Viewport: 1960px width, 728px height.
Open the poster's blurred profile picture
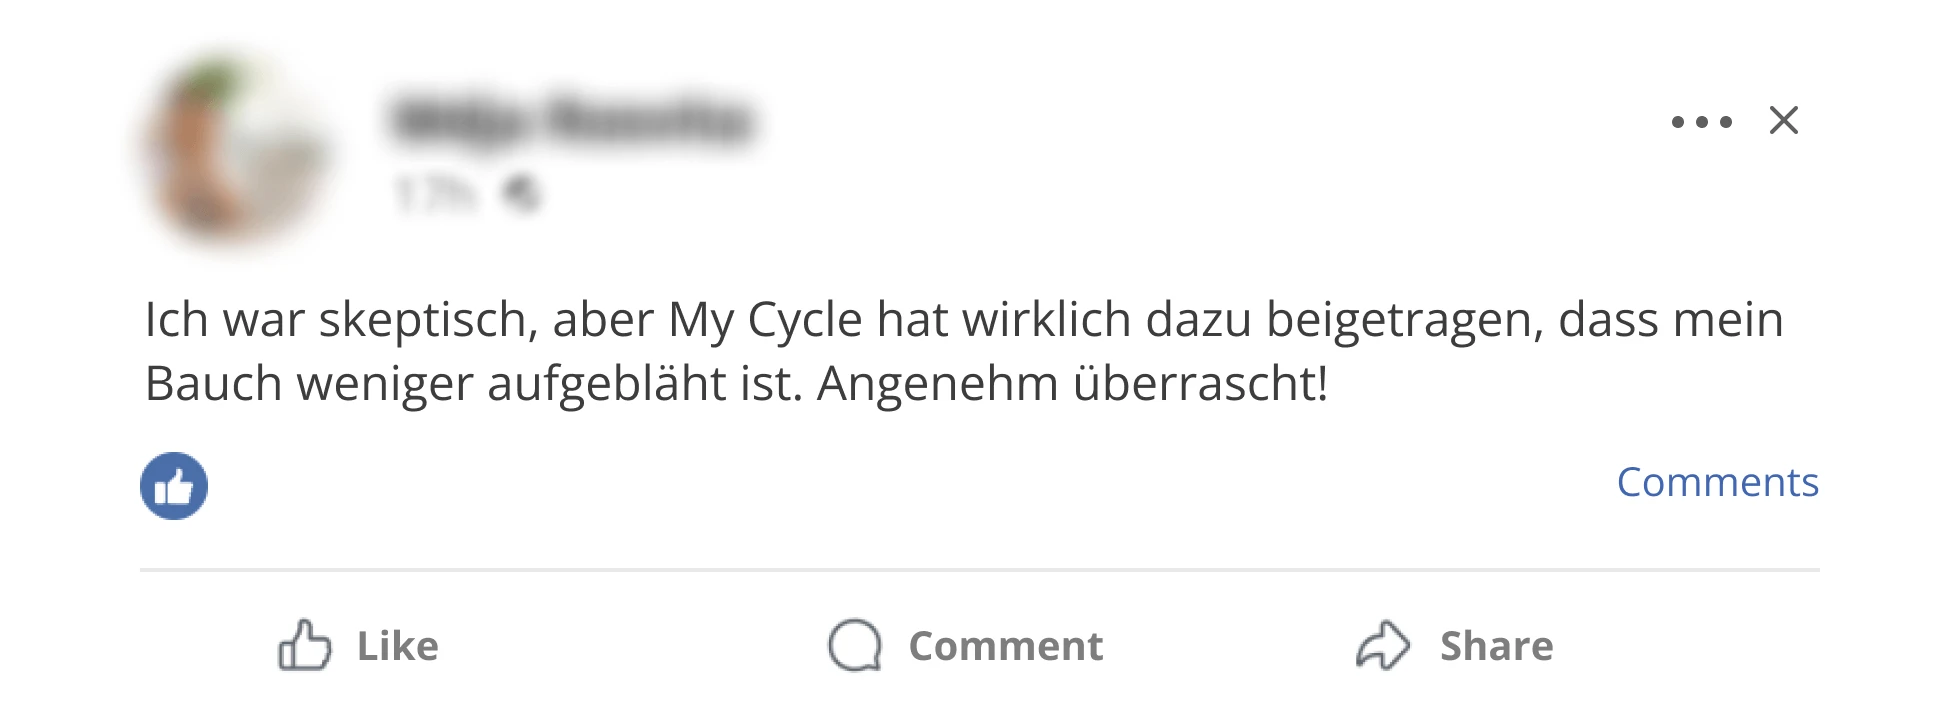pos(233,150)
